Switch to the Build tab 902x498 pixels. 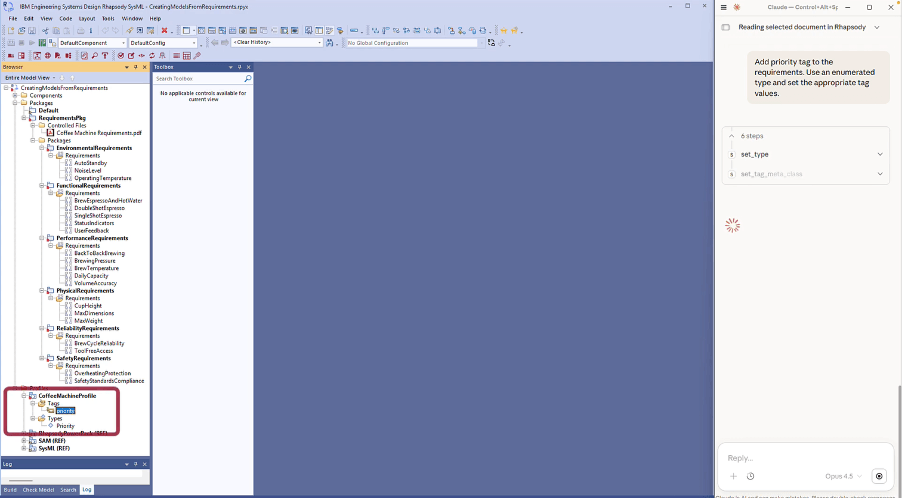(x=10, y=490)
